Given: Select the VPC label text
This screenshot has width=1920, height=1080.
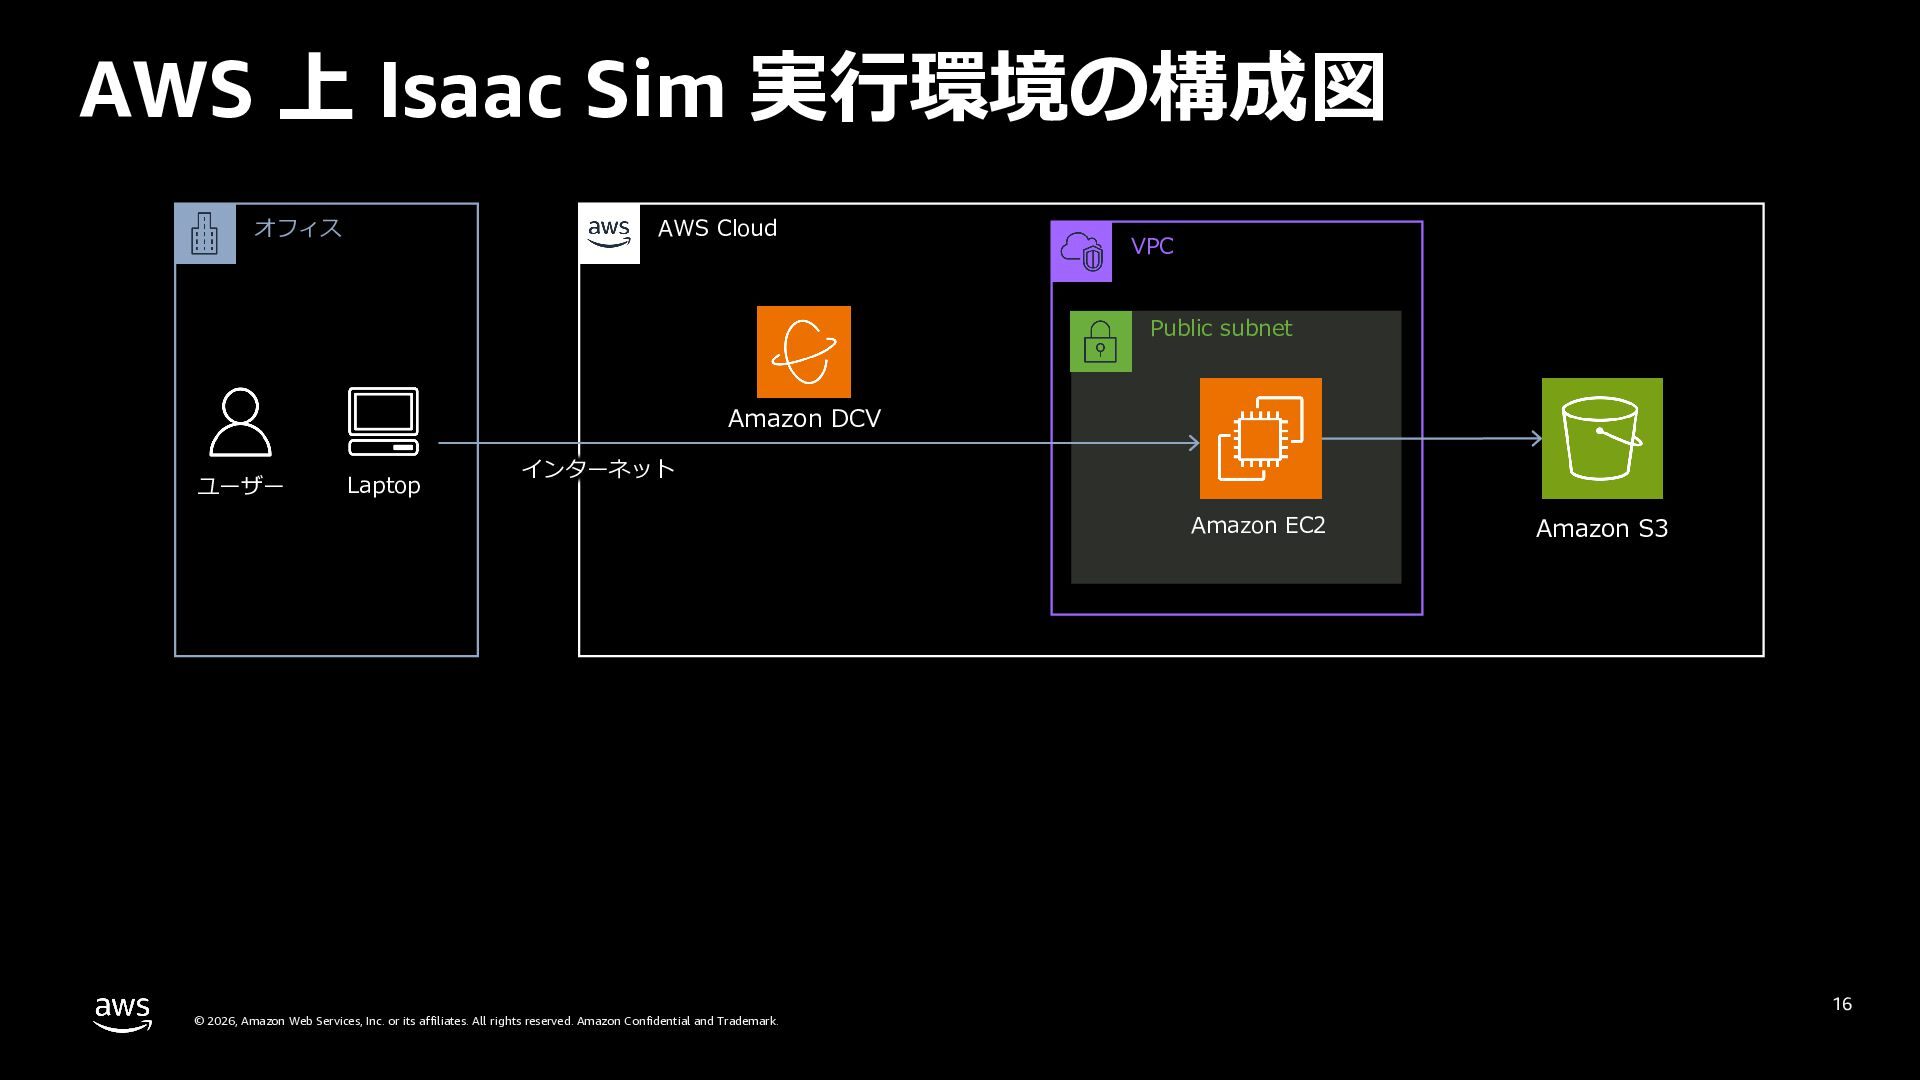Looking at the screenshot, I should click(1152, 247).
